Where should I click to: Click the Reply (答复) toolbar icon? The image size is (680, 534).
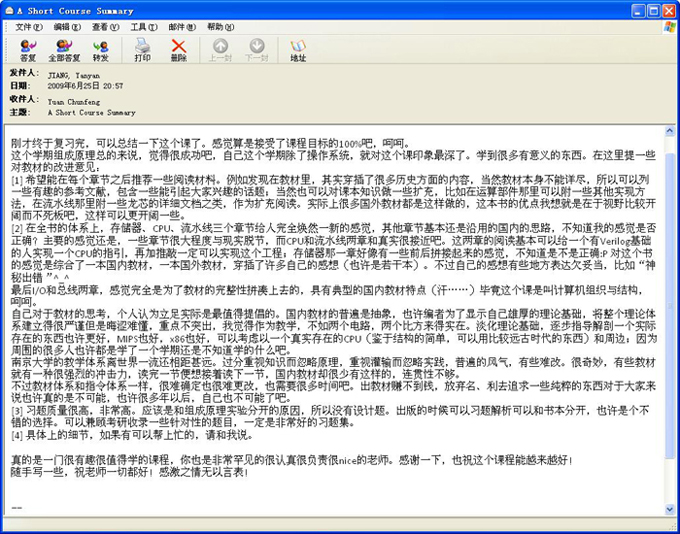point(27,50)
